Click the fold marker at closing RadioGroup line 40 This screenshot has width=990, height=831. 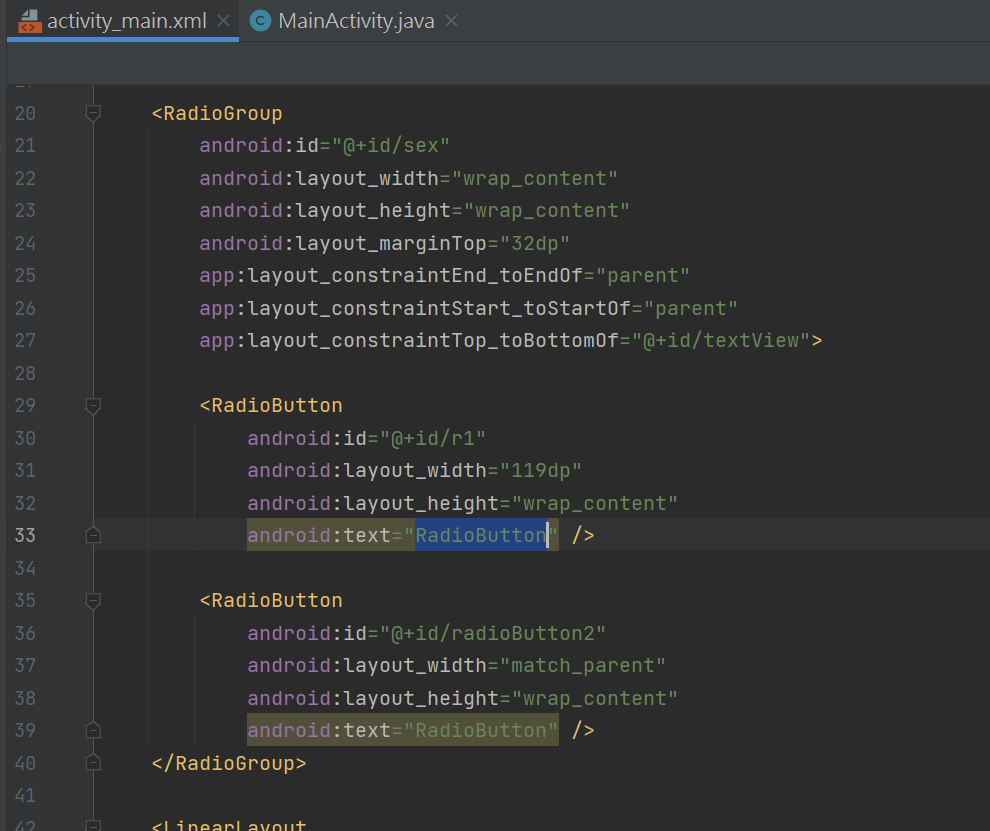pos(93,763)
